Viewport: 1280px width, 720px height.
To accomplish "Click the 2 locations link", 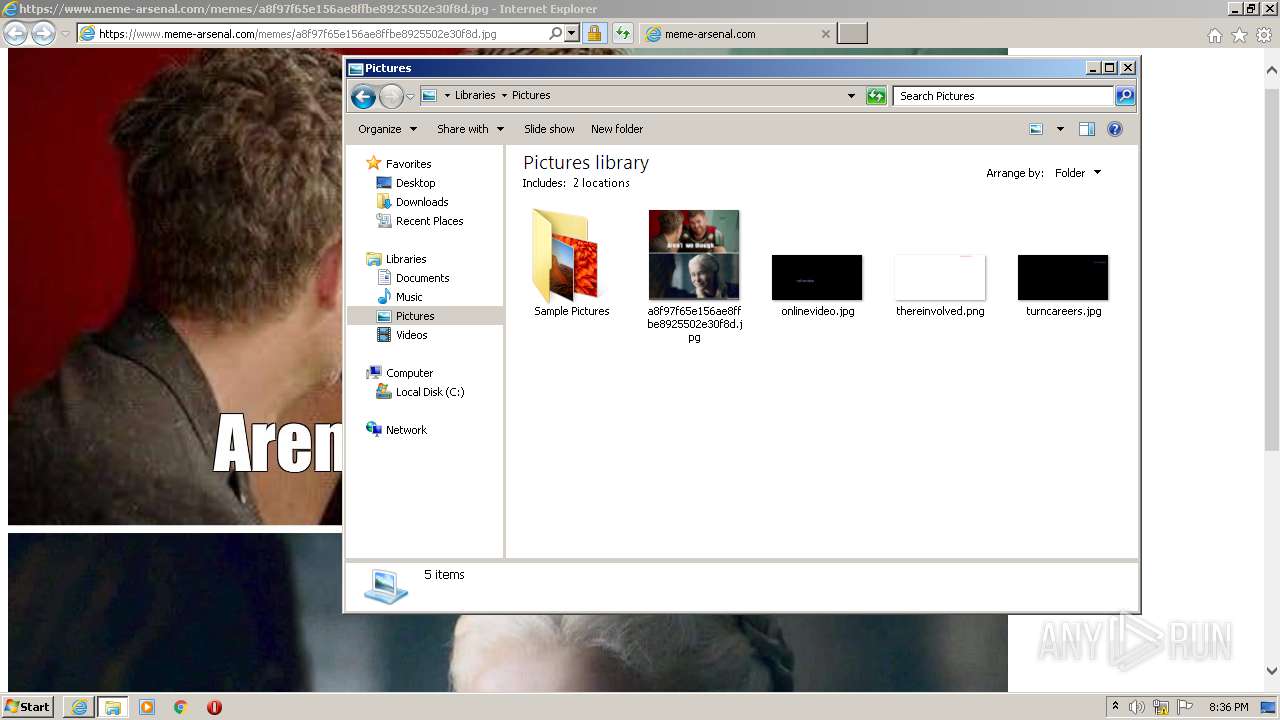I will click(601, 183).
